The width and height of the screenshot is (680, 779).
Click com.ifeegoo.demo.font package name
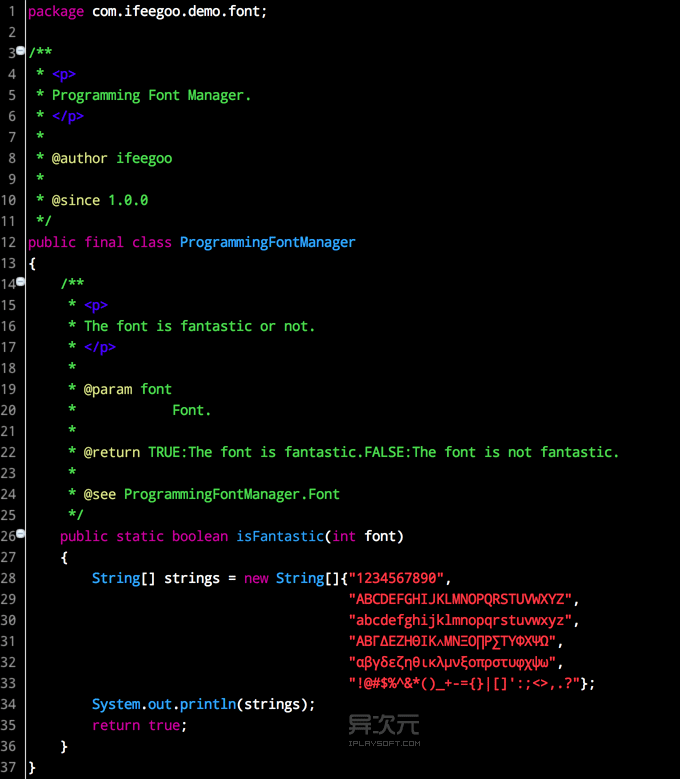click(x=176, y=12)
